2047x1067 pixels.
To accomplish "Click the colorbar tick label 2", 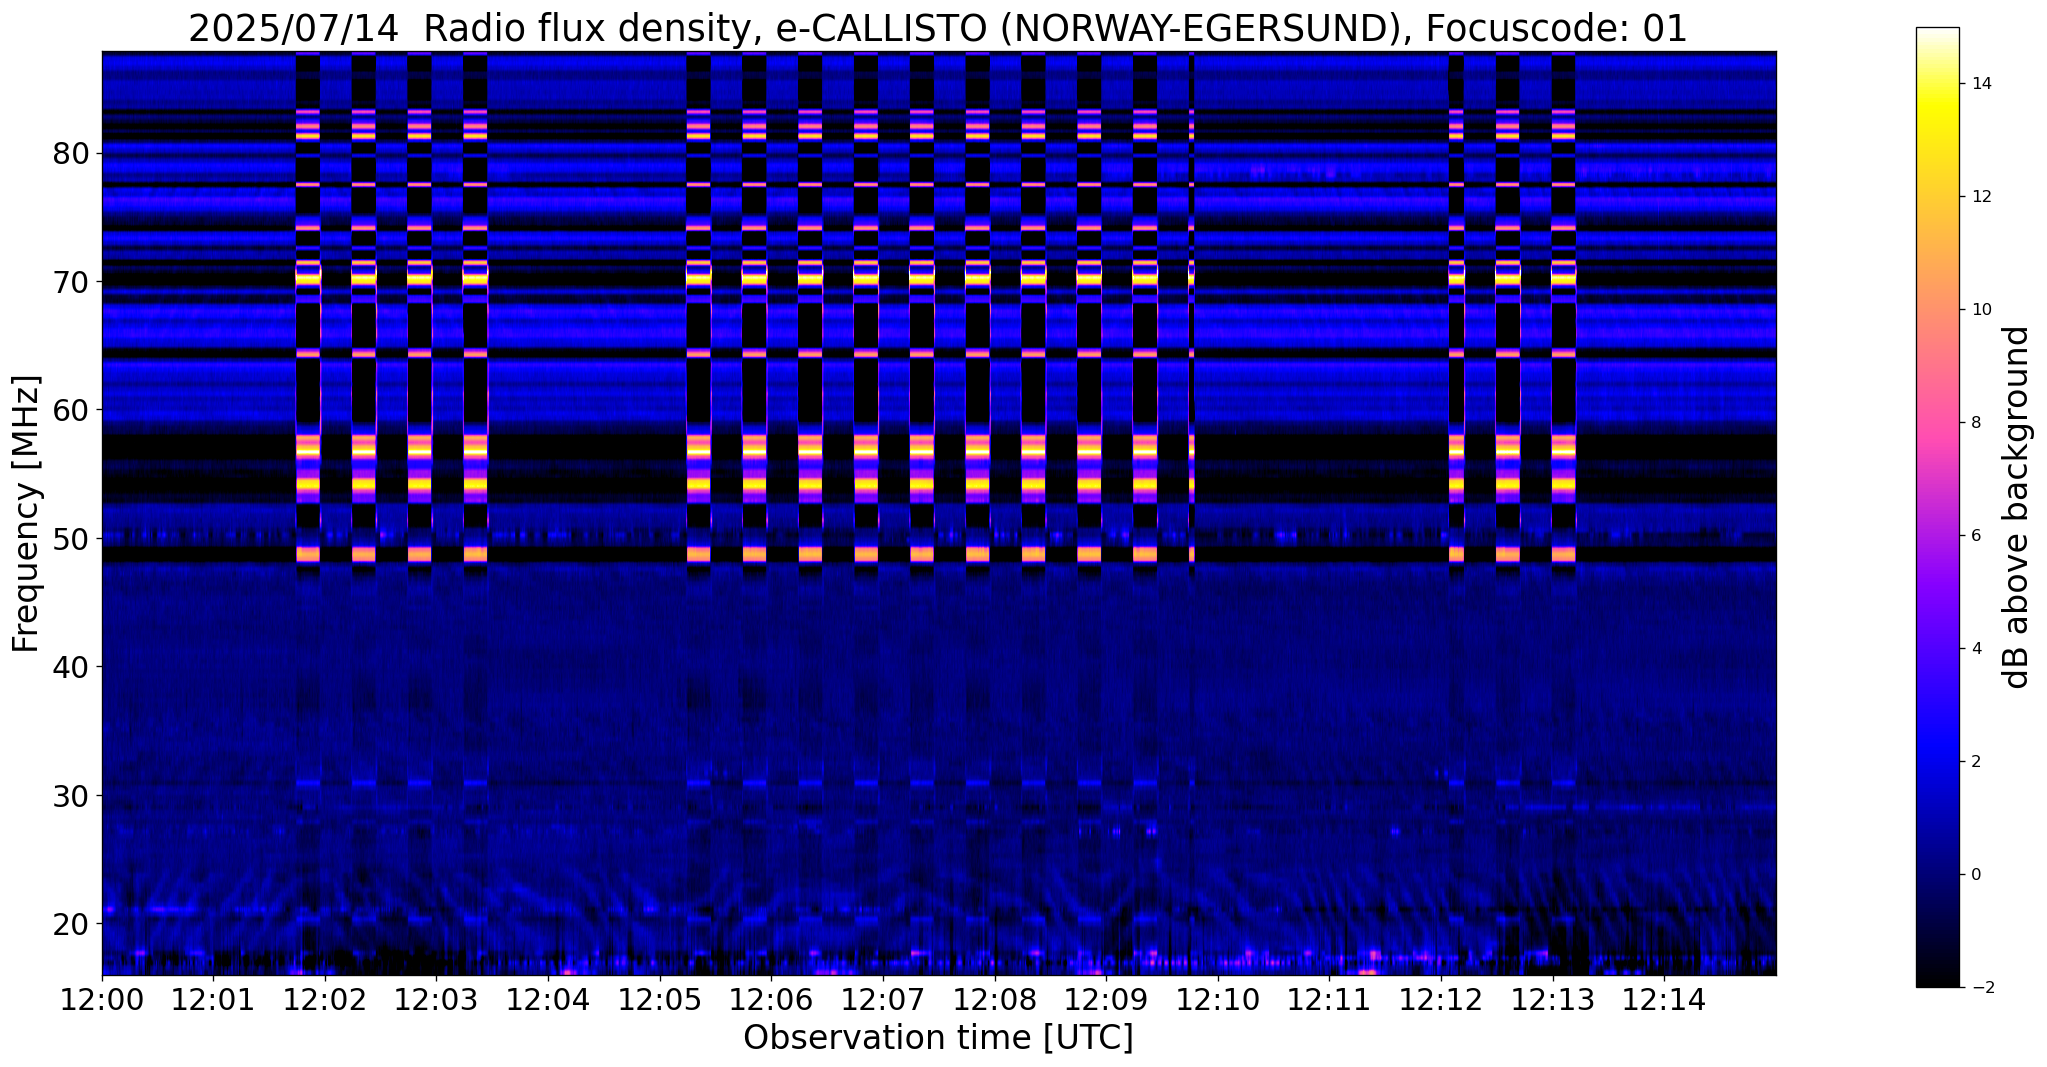I will click(1975, 762).
